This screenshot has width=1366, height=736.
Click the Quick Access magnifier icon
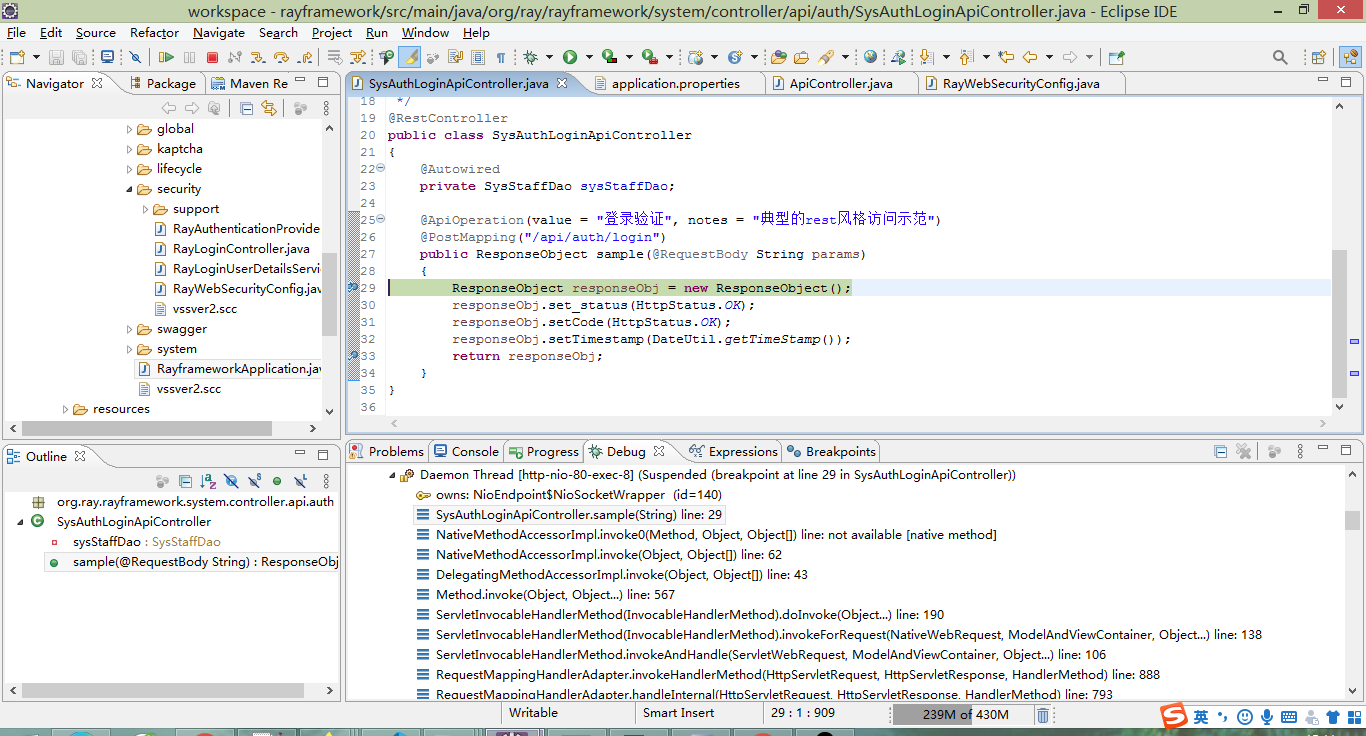(1280, 57)
